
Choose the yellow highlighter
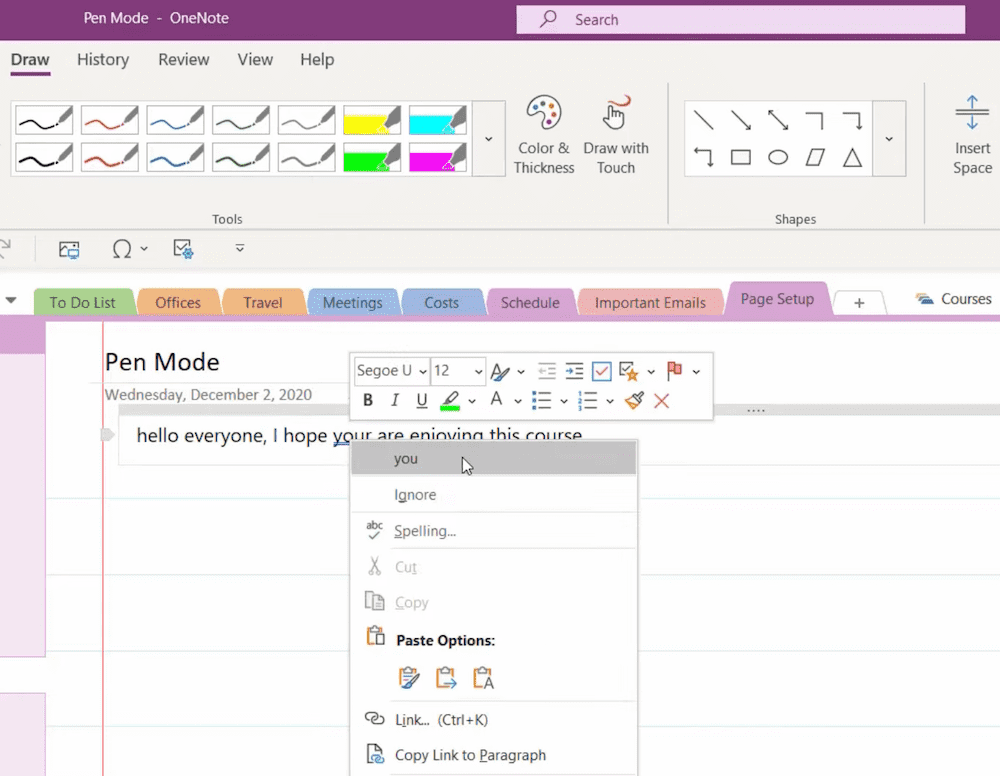coord(372,120)
